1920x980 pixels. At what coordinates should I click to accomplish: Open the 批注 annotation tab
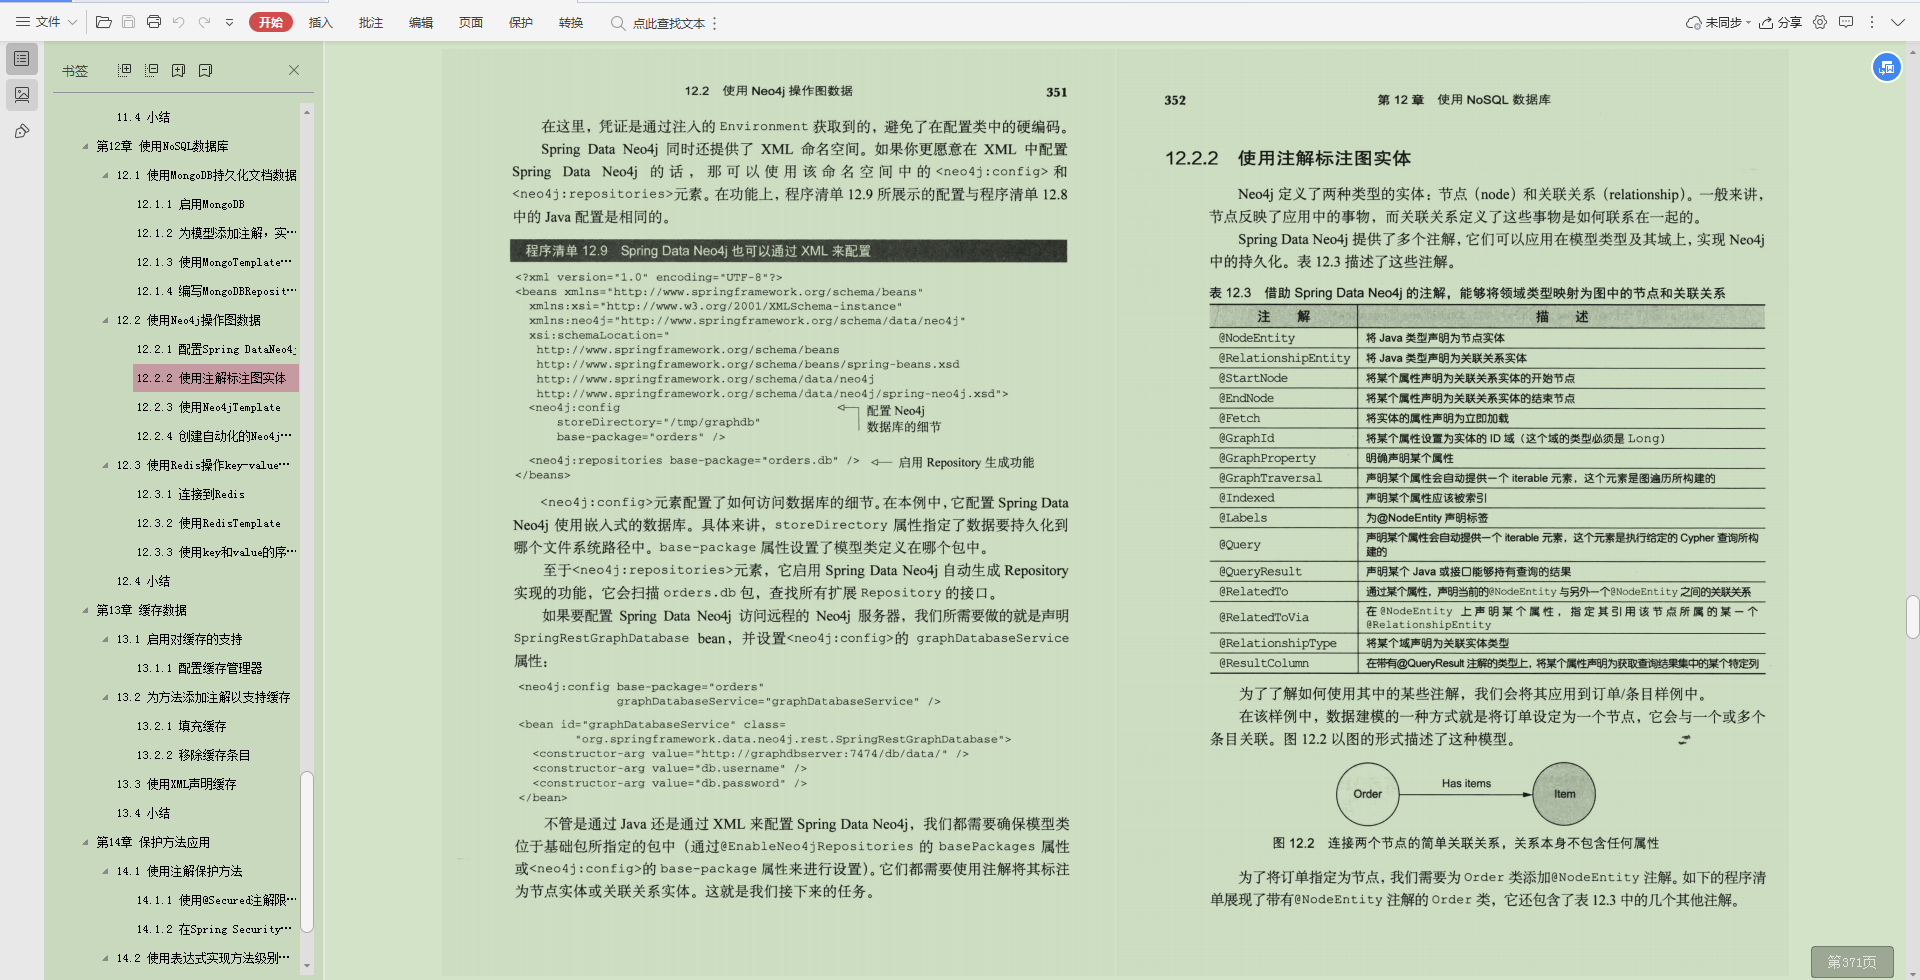(371, 22)
